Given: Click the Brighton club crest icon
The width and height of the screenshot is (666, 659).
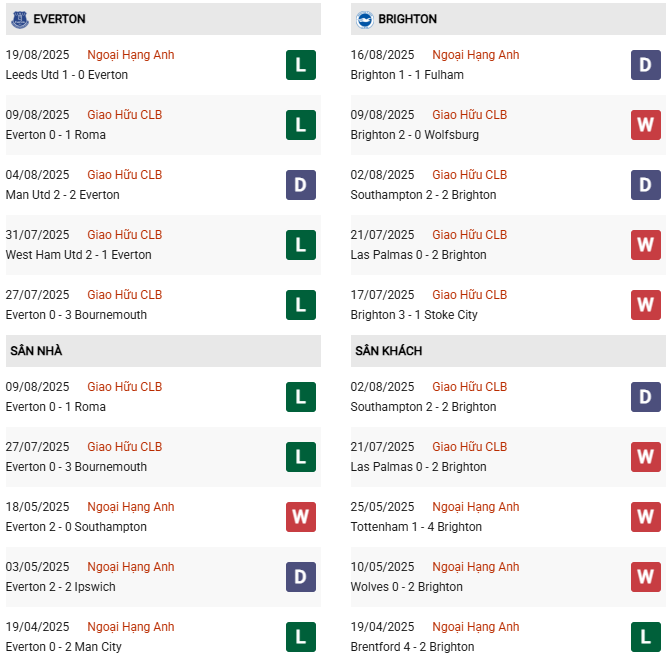Looking at the screenshot, I should click(365, 19).
